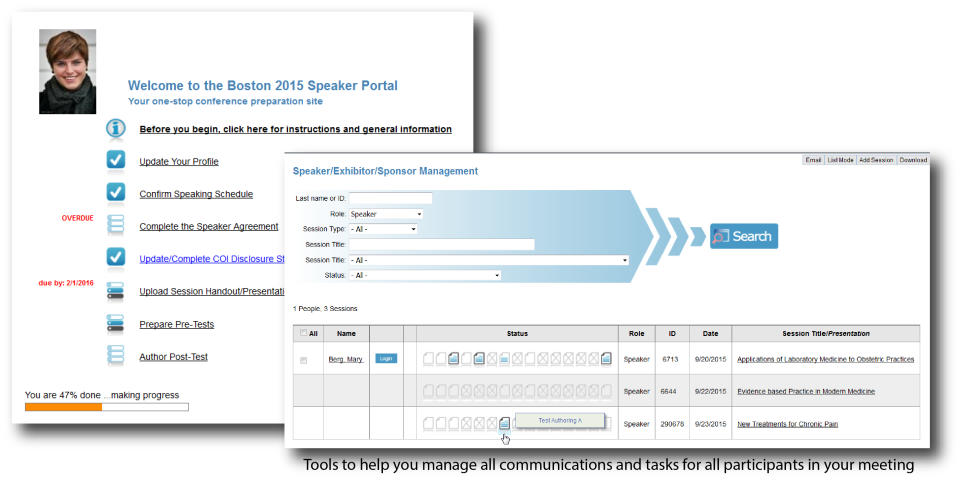Click the date cell 9/23/2015
Image resolution: width=960 pixels, height=479 pixels.
pos(710,423)
